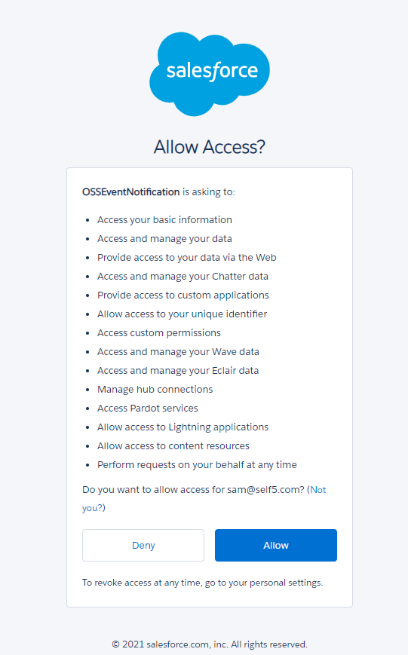The image size is (408, 655).
Task: Click 'Access and manage your Wave data'
Action: 178,352
